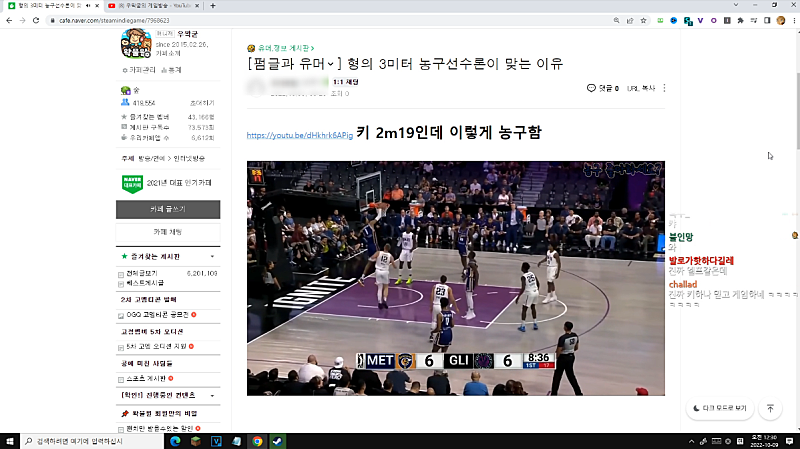Image resolution: width=800 pixels, height=449 pixels.
Task: Open Chrome from the Windows taskbar
Action: pyautogui.click(x=257, y=440)
